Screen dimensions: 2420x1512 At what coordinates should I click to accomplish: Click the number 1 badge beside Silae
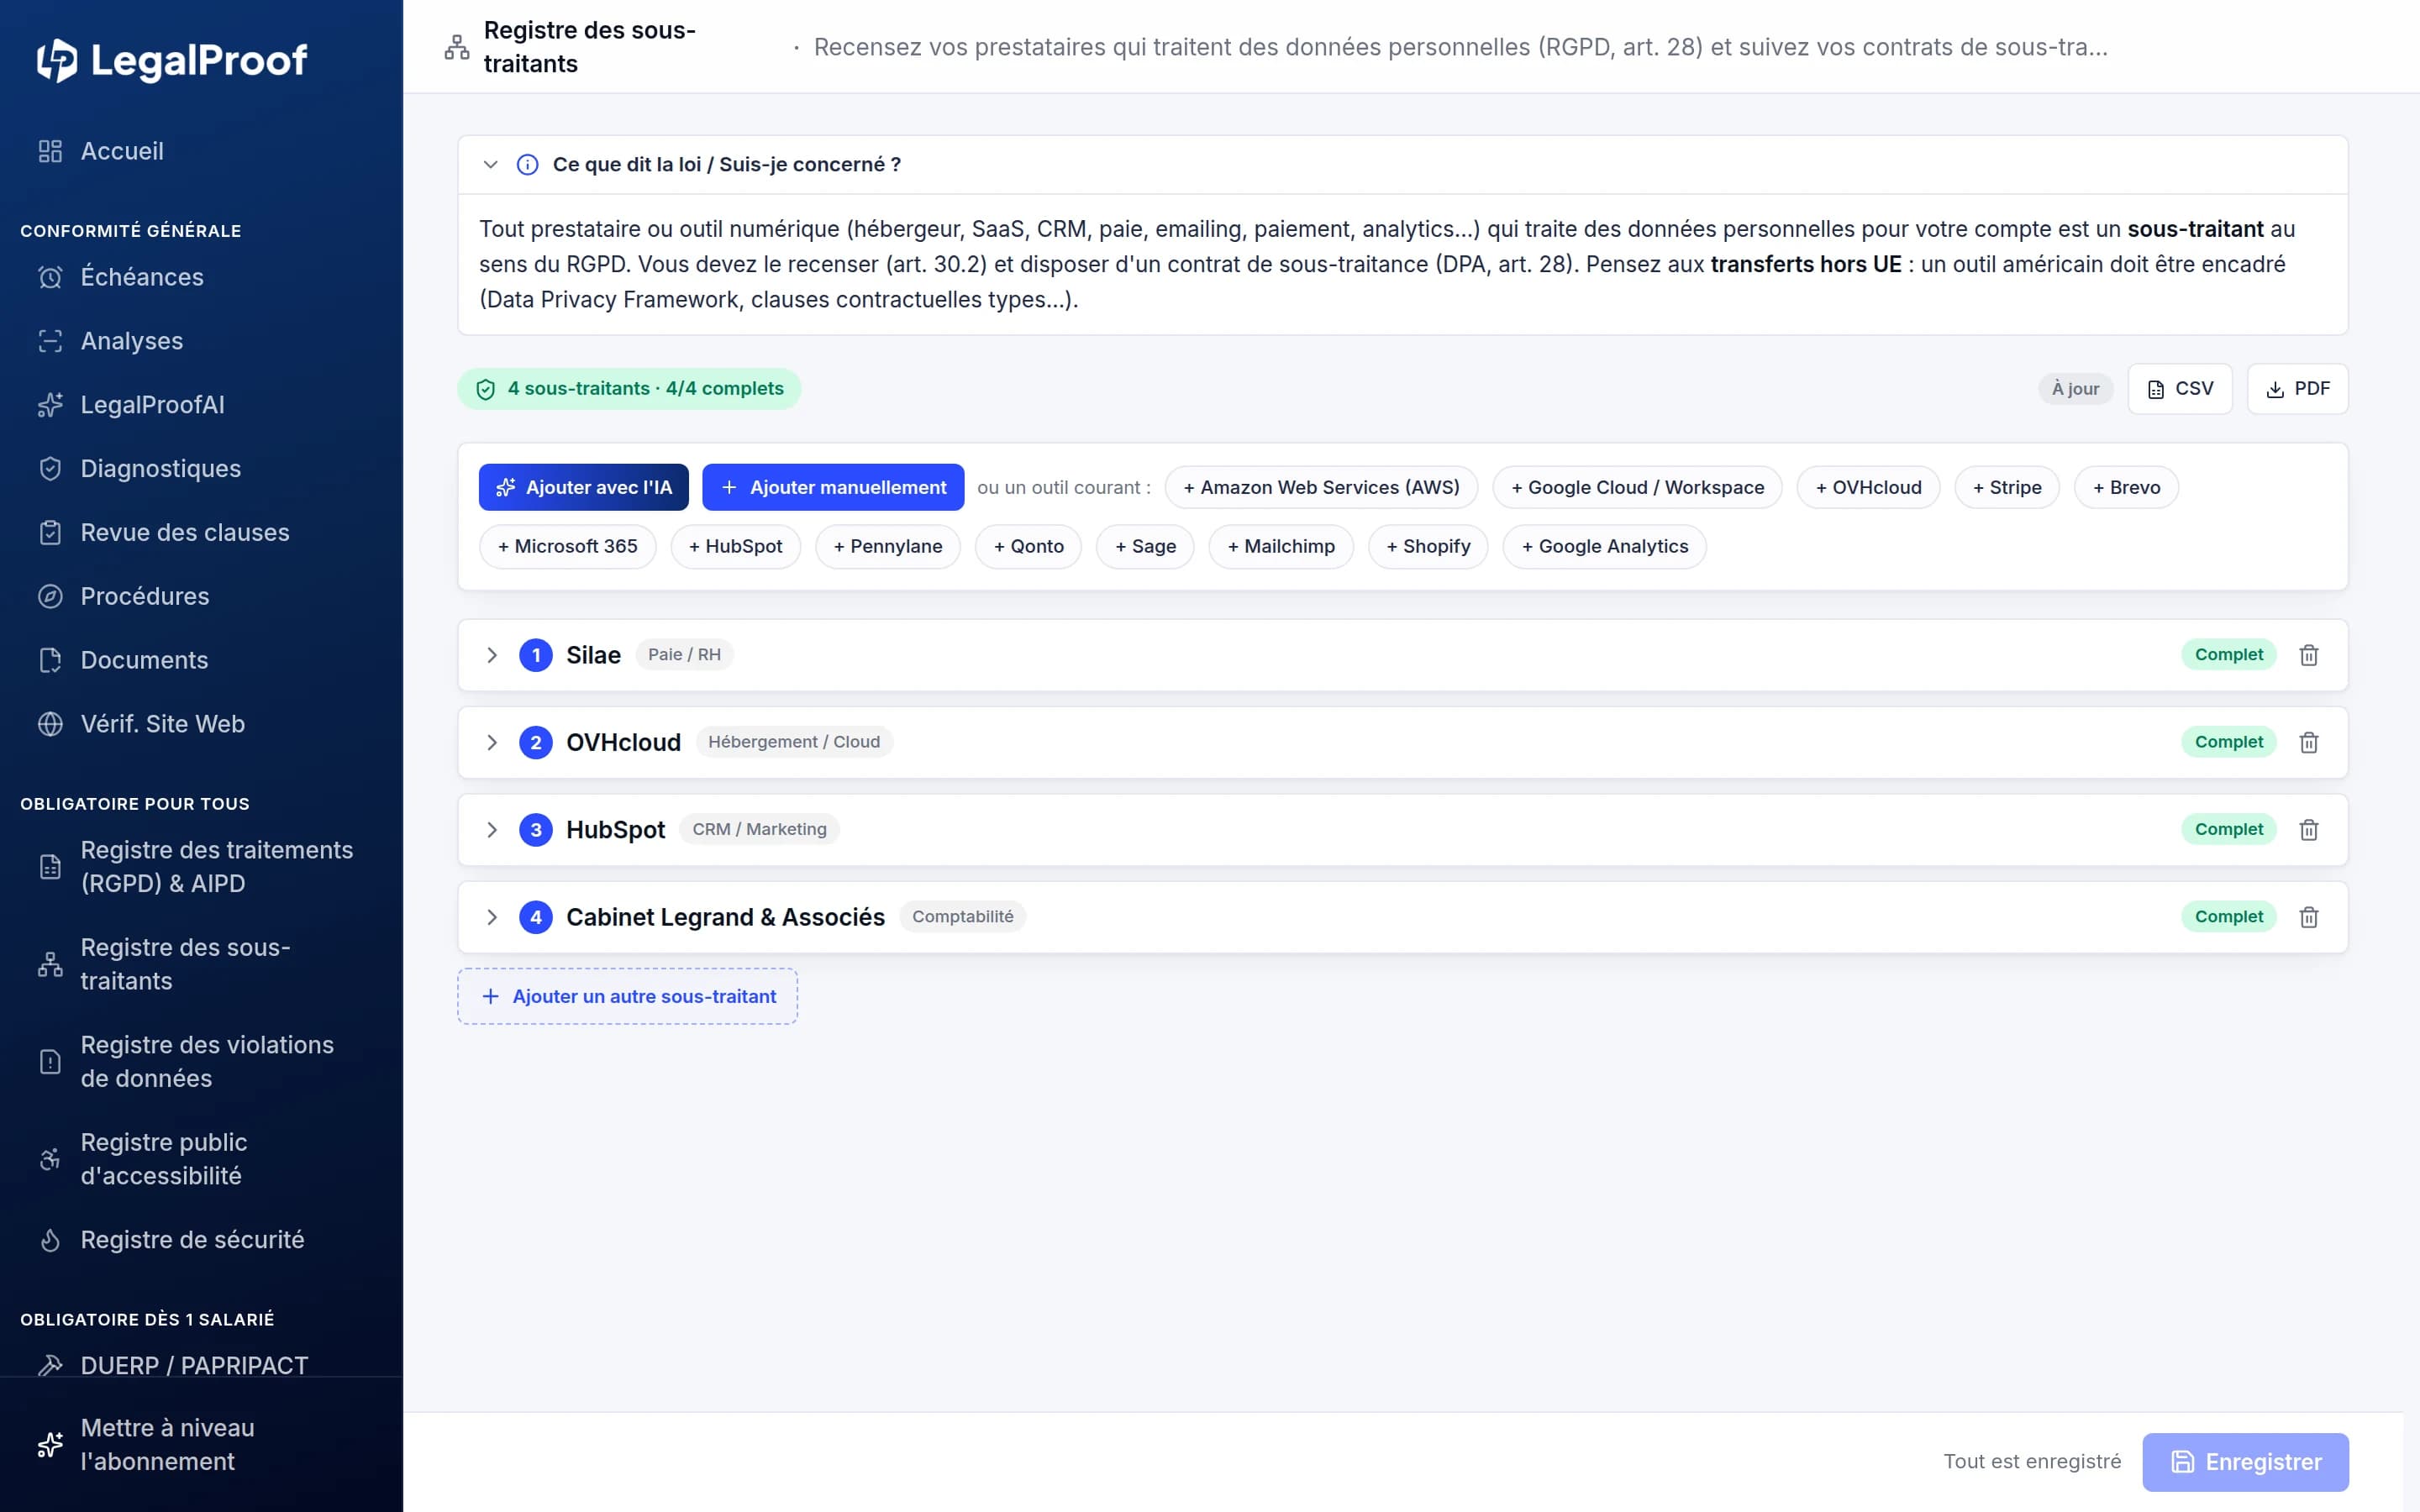536,655
